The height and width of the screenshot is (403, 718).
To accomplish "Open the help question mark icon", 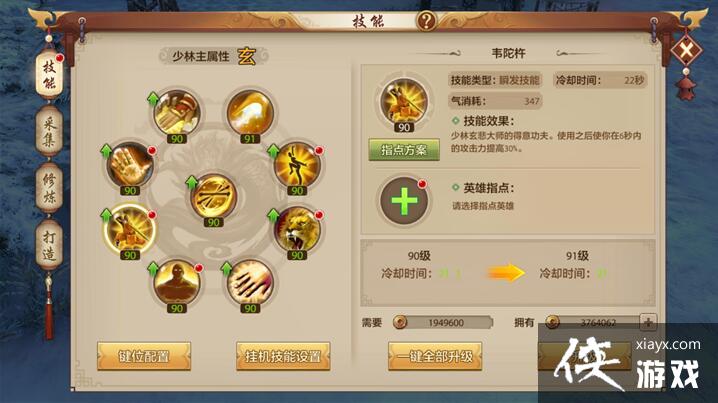I will tap(426, 21).
